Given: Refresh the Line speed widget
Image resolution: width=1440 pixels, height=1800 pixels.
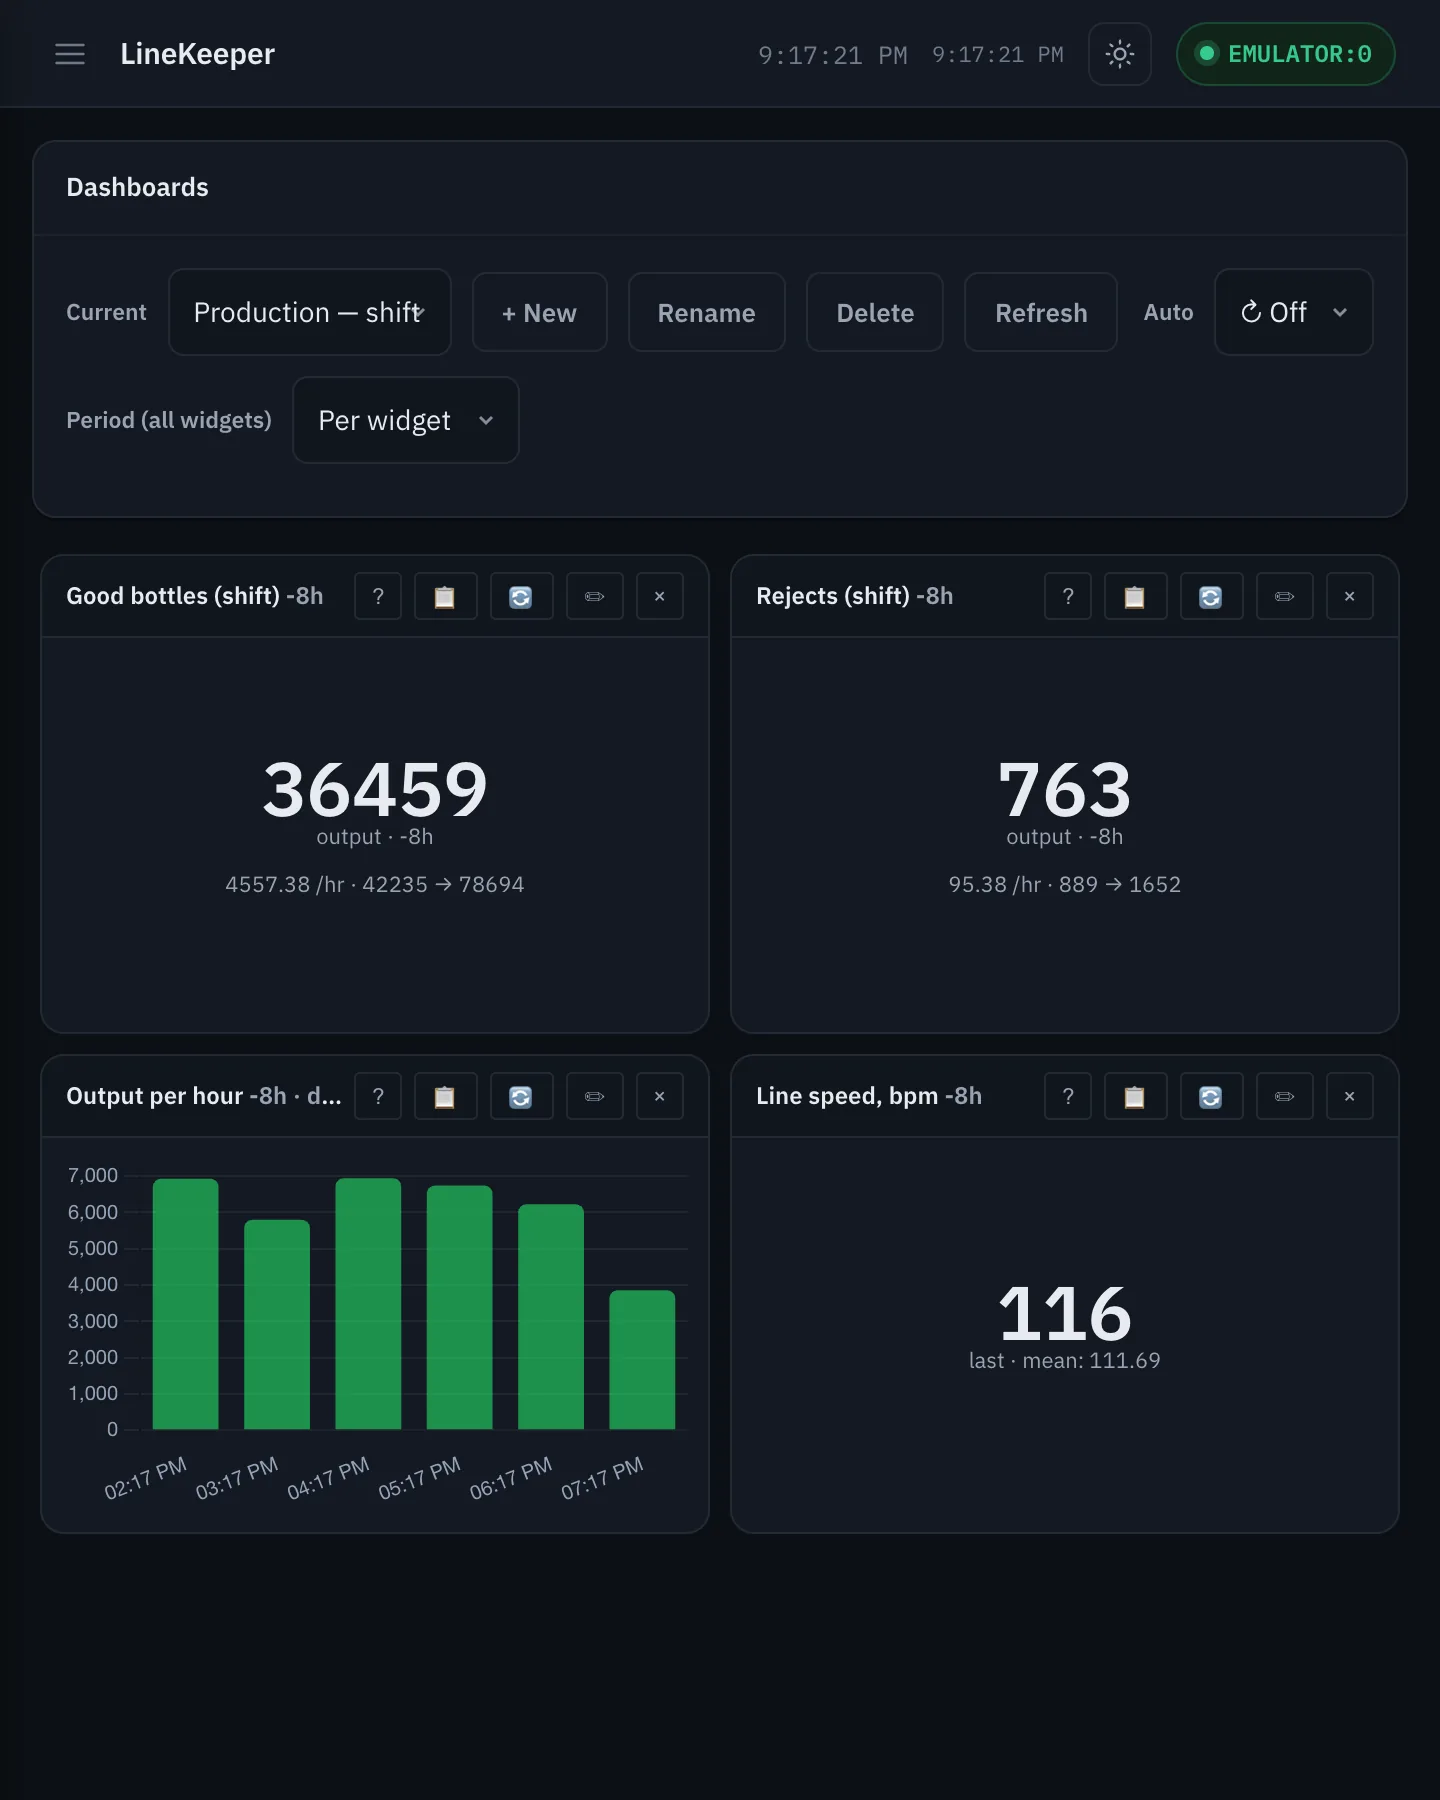Looking at the screenshot, I should click(x=1212, y=1096).
